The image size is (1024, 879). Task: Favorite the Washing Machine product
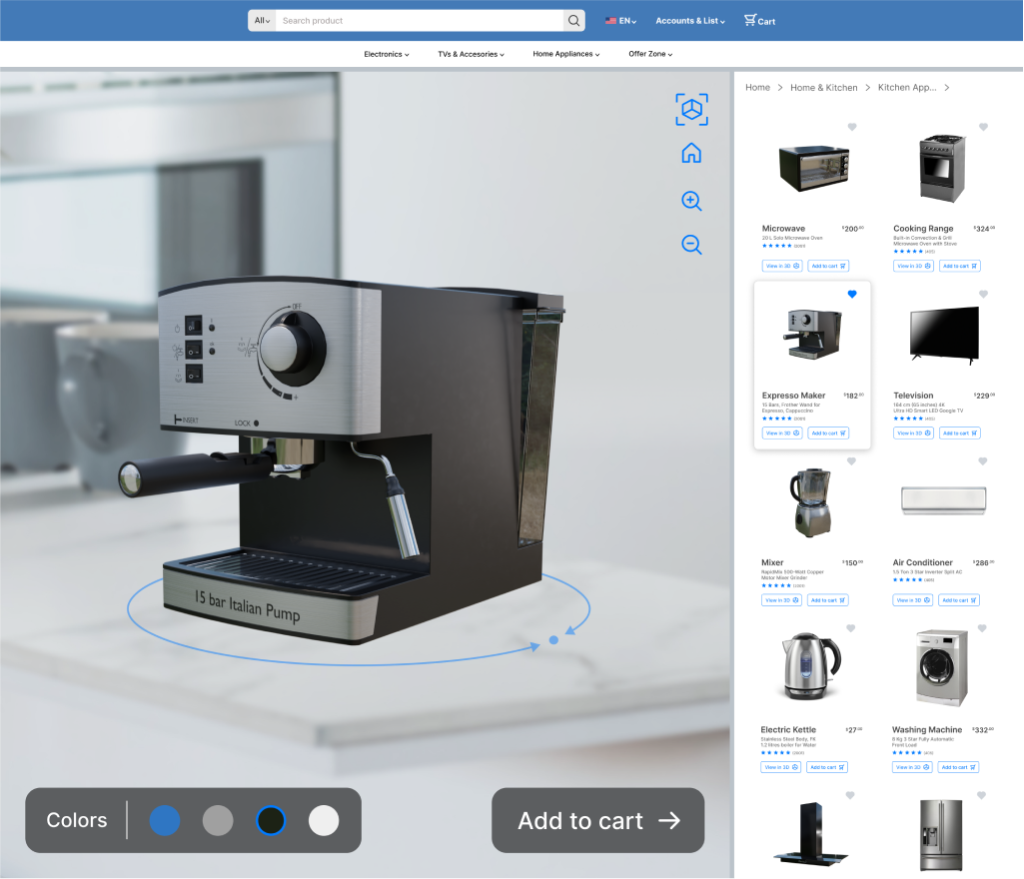981,628
